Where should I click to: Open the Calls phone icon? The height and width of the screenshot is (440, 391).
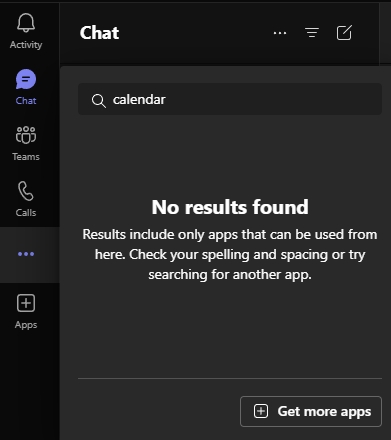[x=26, y=191]
